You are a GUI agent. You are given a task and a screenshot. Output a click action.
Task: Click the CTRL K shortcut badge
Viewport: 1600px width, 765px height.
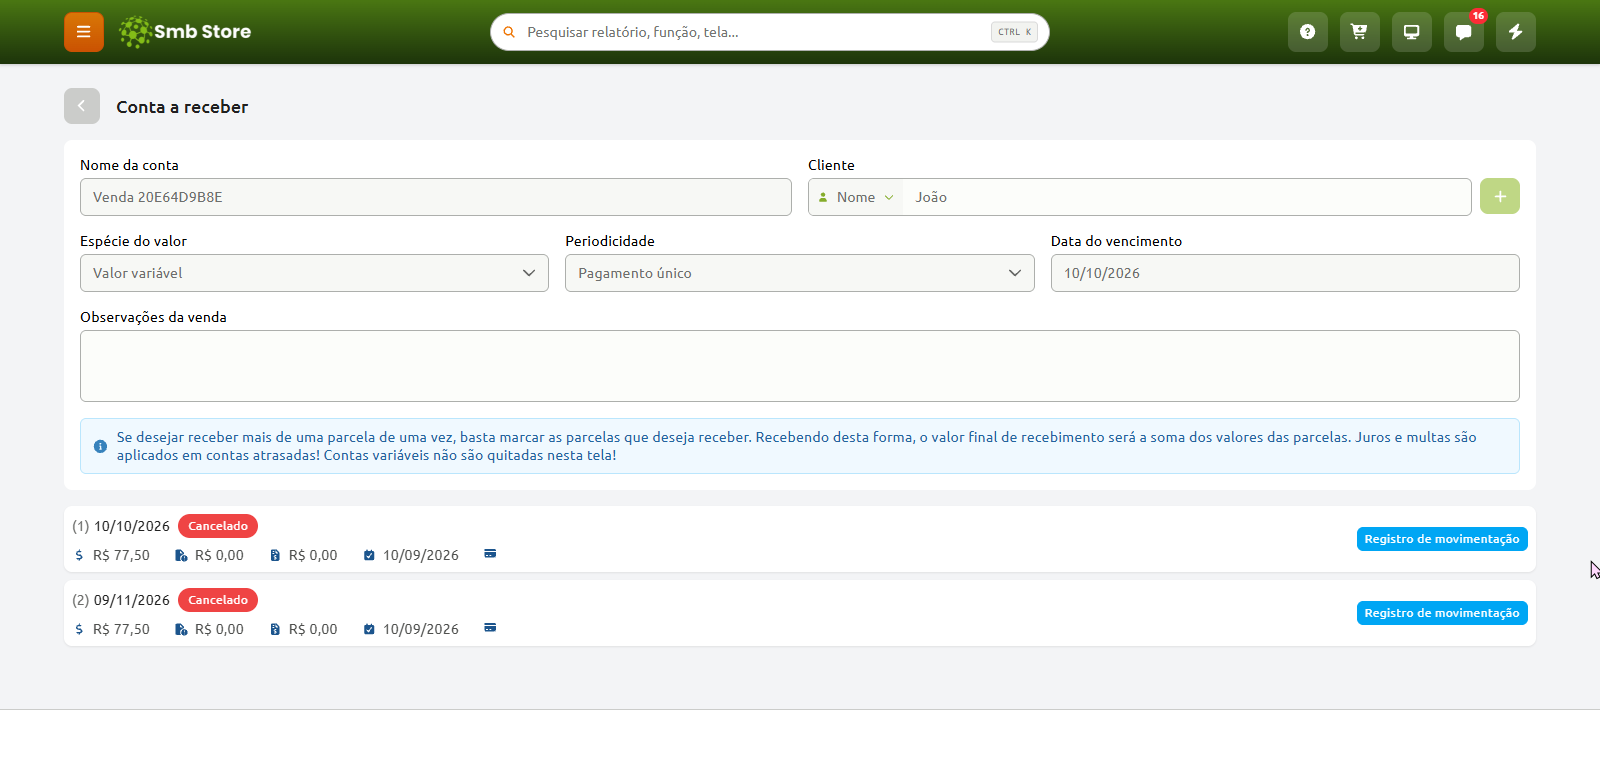[1014, 32]
